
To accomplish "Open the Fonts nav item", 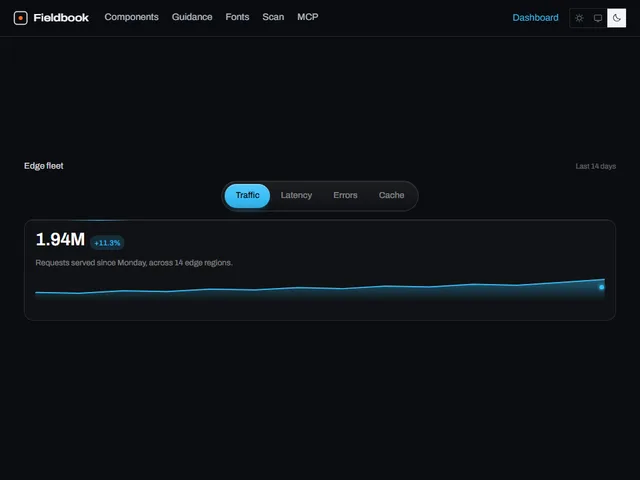I will [237, 17].
